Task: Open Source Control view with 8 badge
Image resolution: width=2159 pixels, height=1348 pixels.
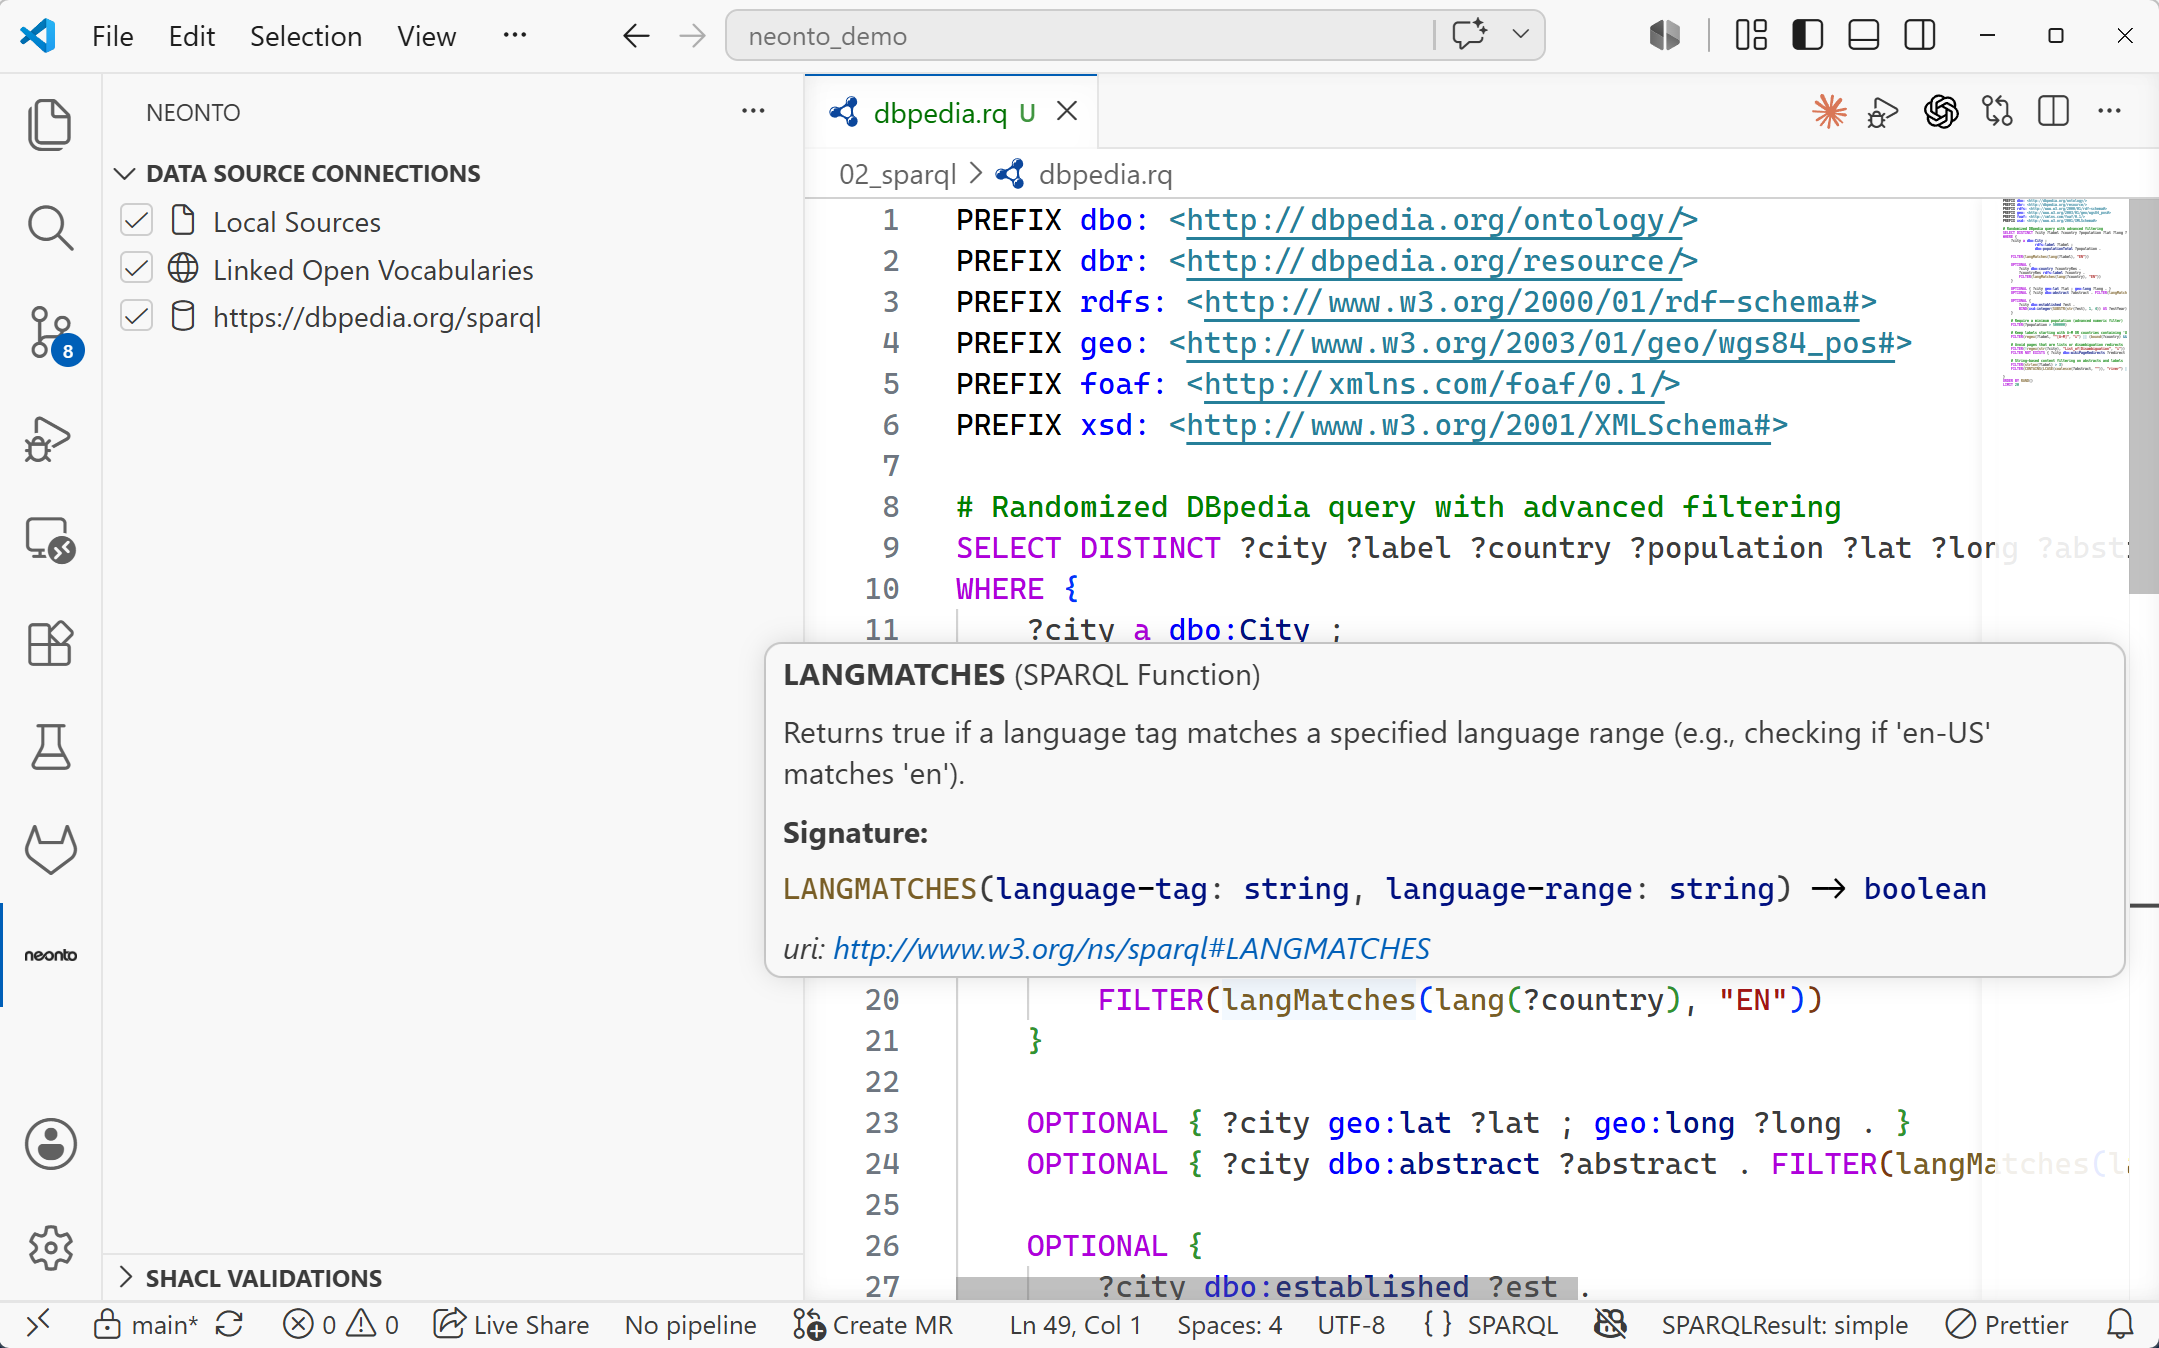Action: click(50, 333)
